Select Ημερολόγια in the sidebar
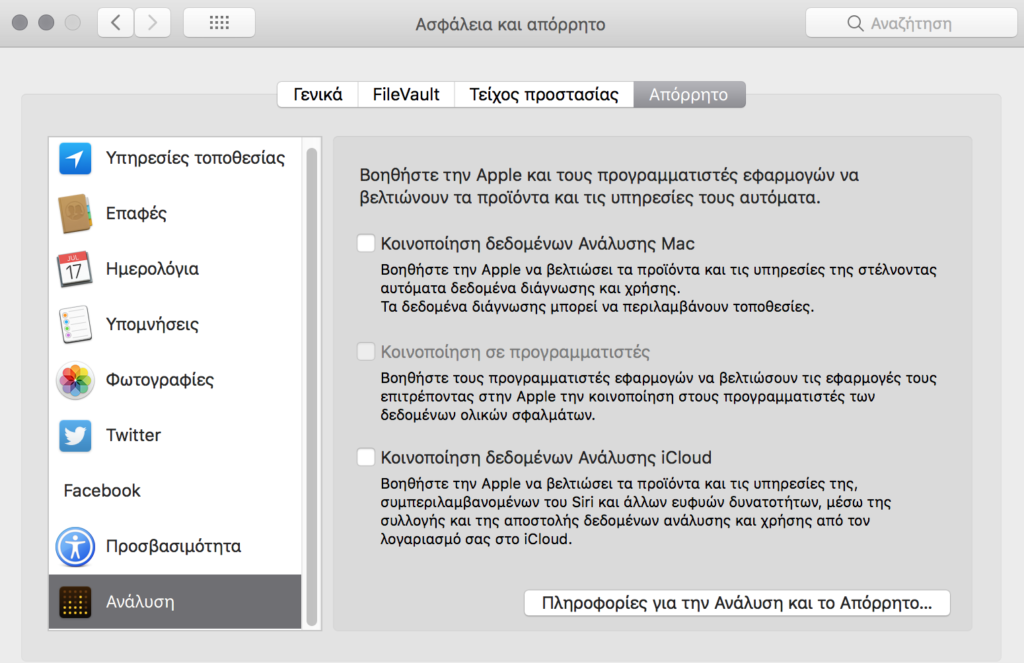 point(175,269)
